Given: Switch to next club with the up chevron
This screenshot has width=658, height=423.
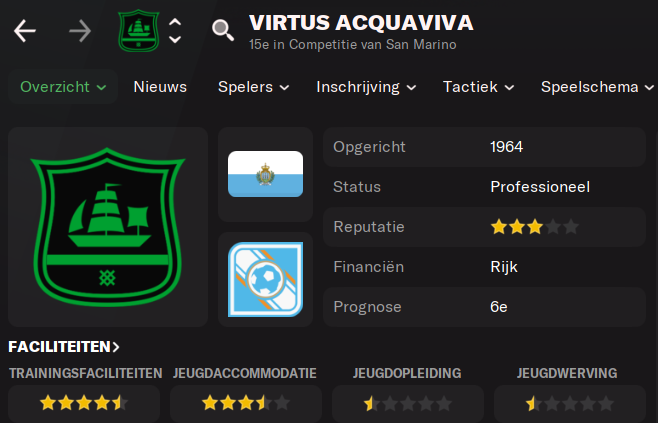Looking at the screenshot, I should click(x=175, y=22).
